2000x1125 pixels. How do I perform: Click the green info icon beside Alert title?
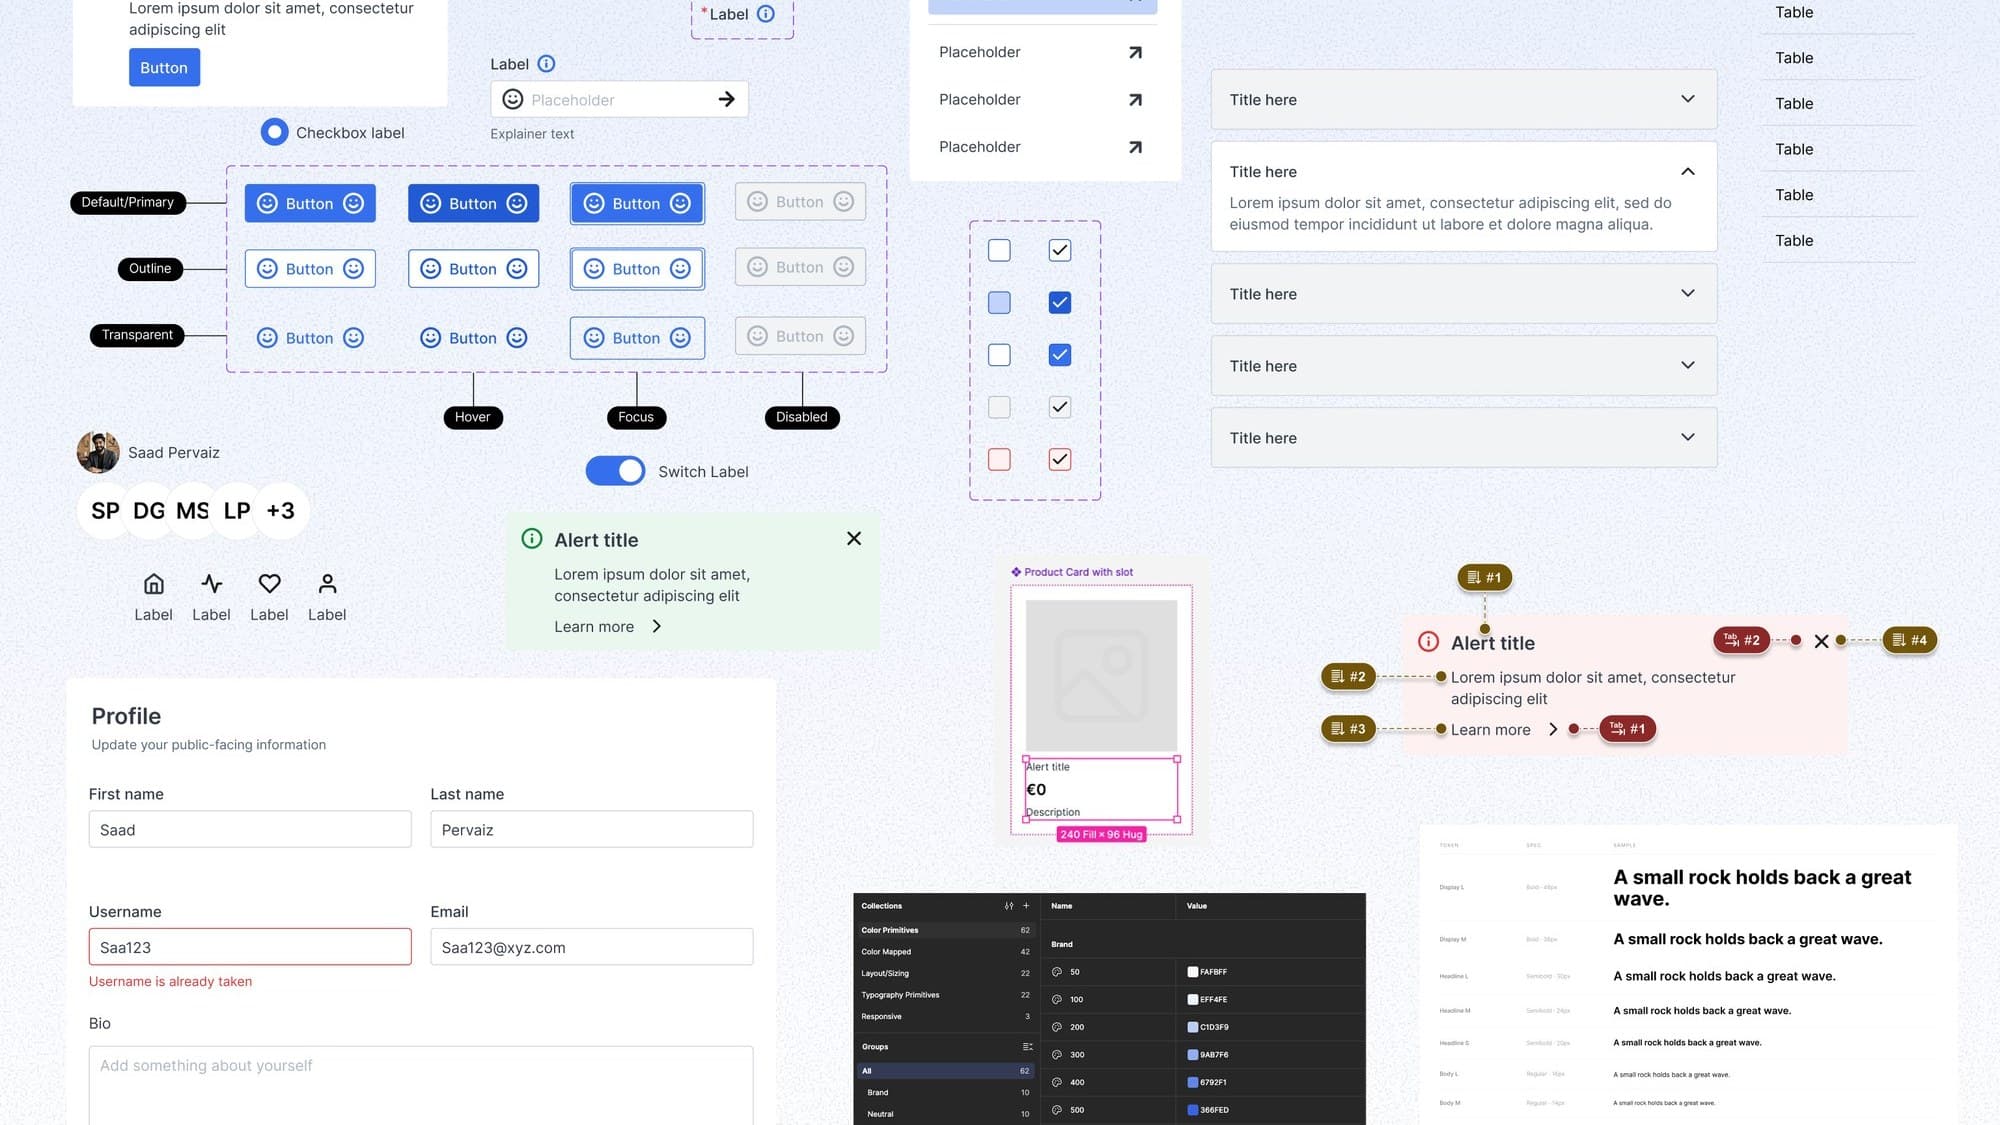click(532, 539)
